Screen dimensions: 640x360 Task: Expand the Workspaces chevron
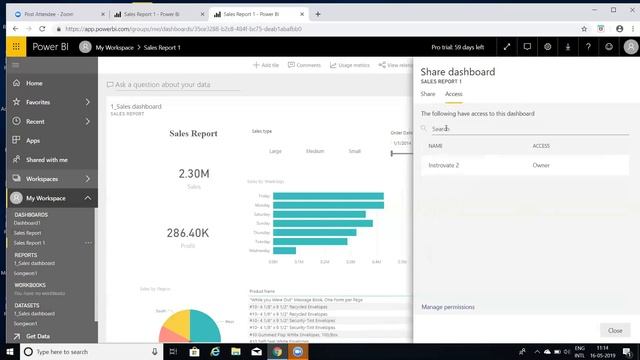[88, 179]
